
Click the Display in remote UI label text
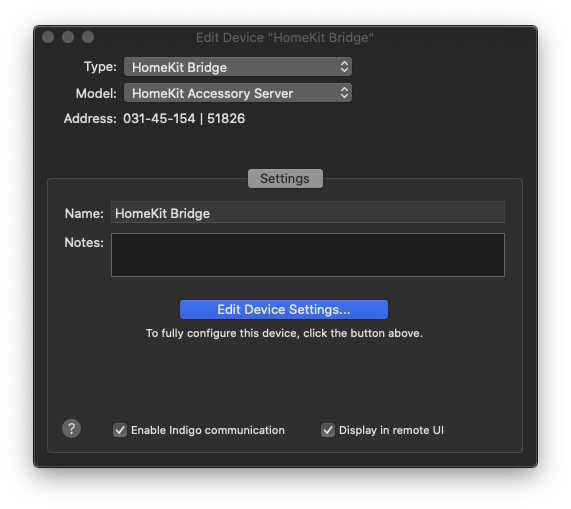[x=391, y=430]
